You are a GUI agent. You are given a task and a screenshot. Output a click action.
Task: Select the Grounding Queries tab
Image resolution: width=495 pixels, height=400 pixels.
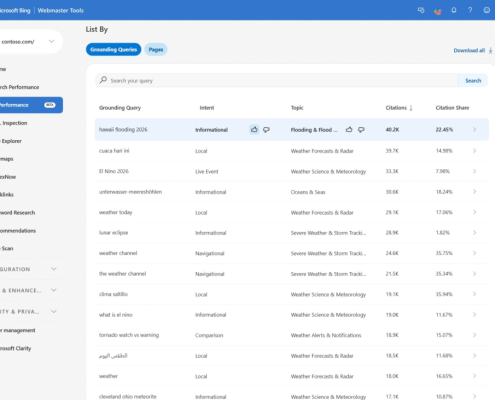click(113, 50)
